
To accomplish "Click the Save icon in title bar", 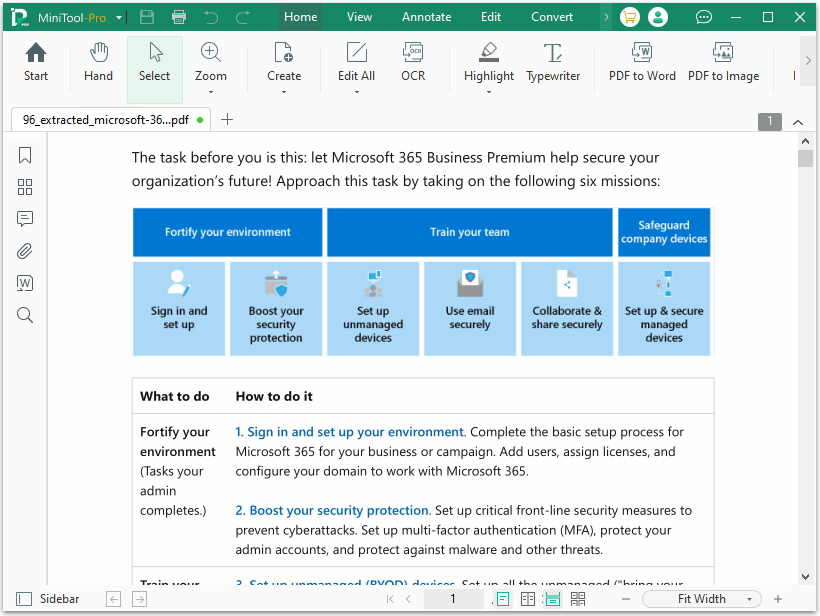I will (x=147, y=17).
